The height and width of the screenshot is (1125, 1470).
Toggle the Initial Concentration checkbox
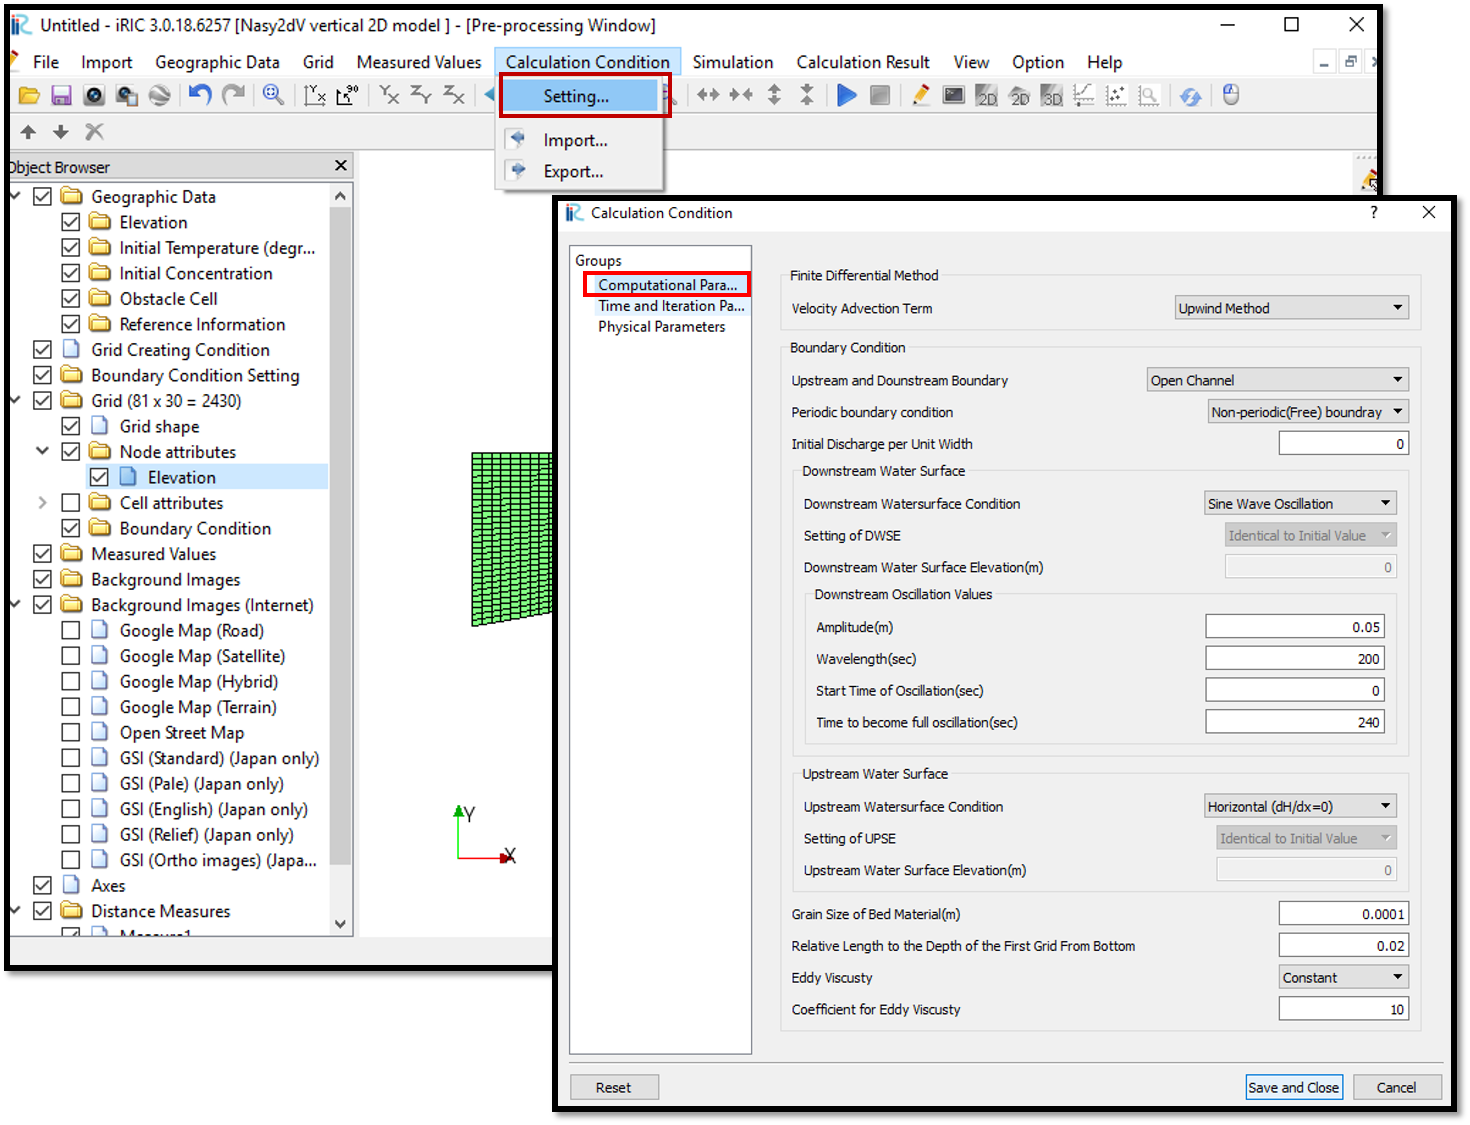70,273
